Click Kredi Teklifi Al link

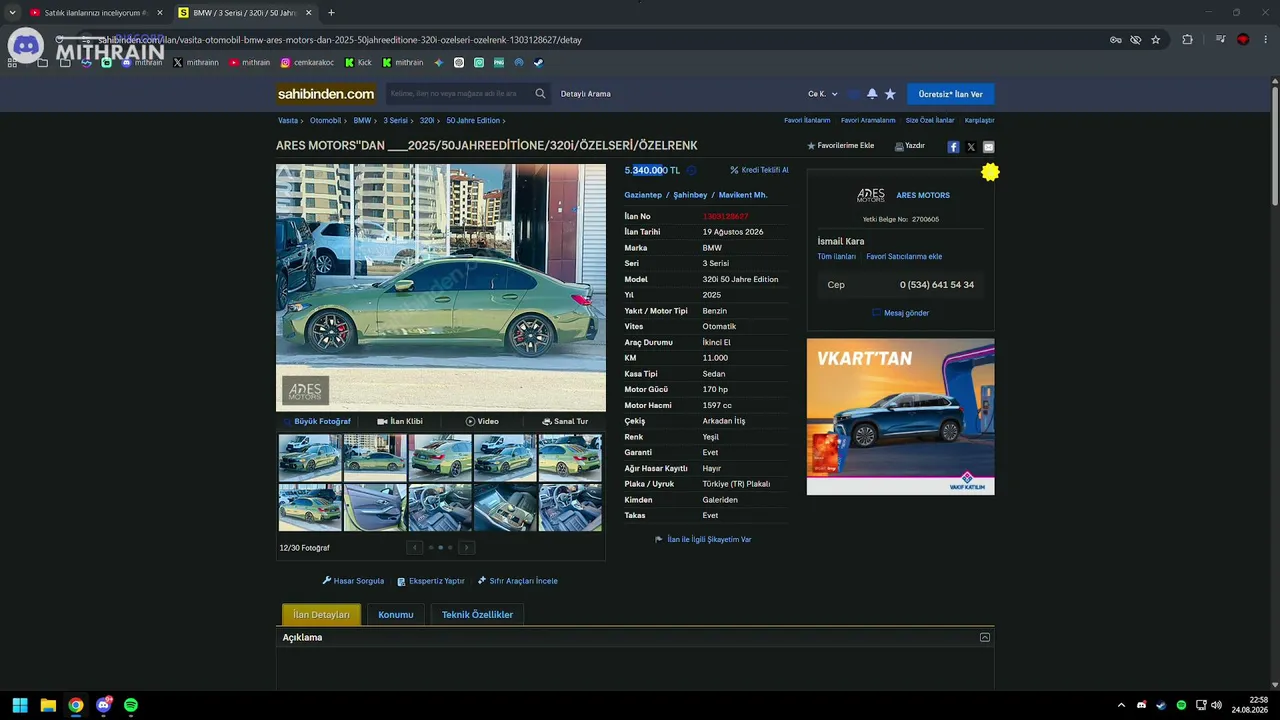coord(759,170)
